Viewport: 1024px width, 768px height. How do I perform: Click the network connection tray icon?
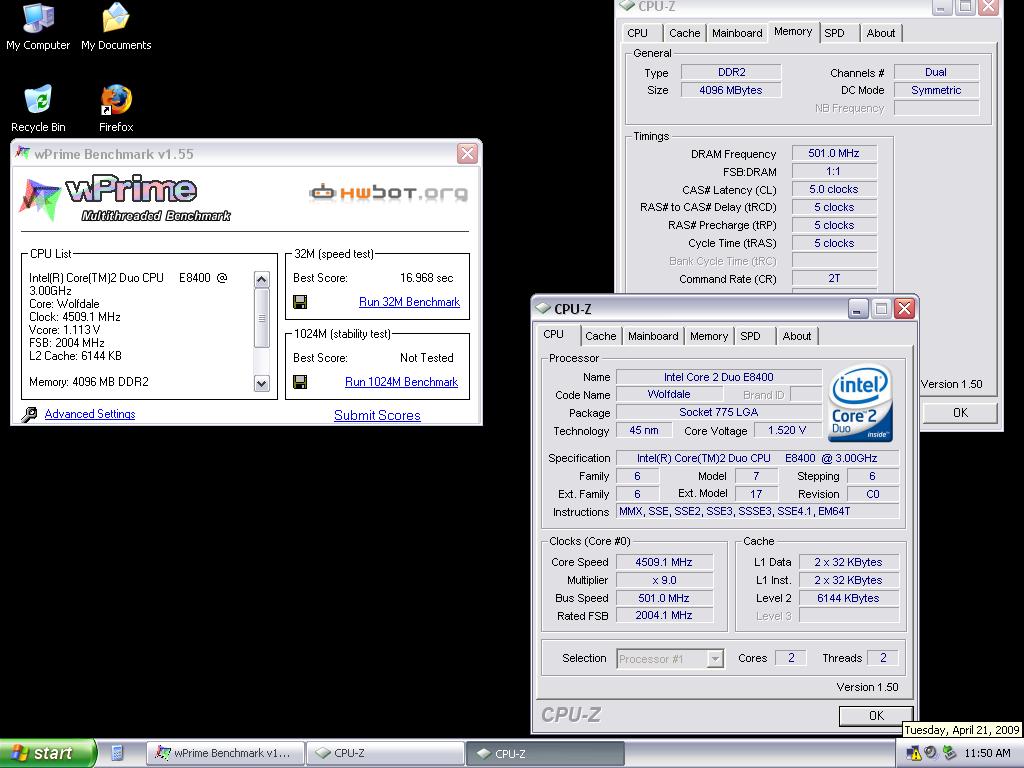coord(949,753)
